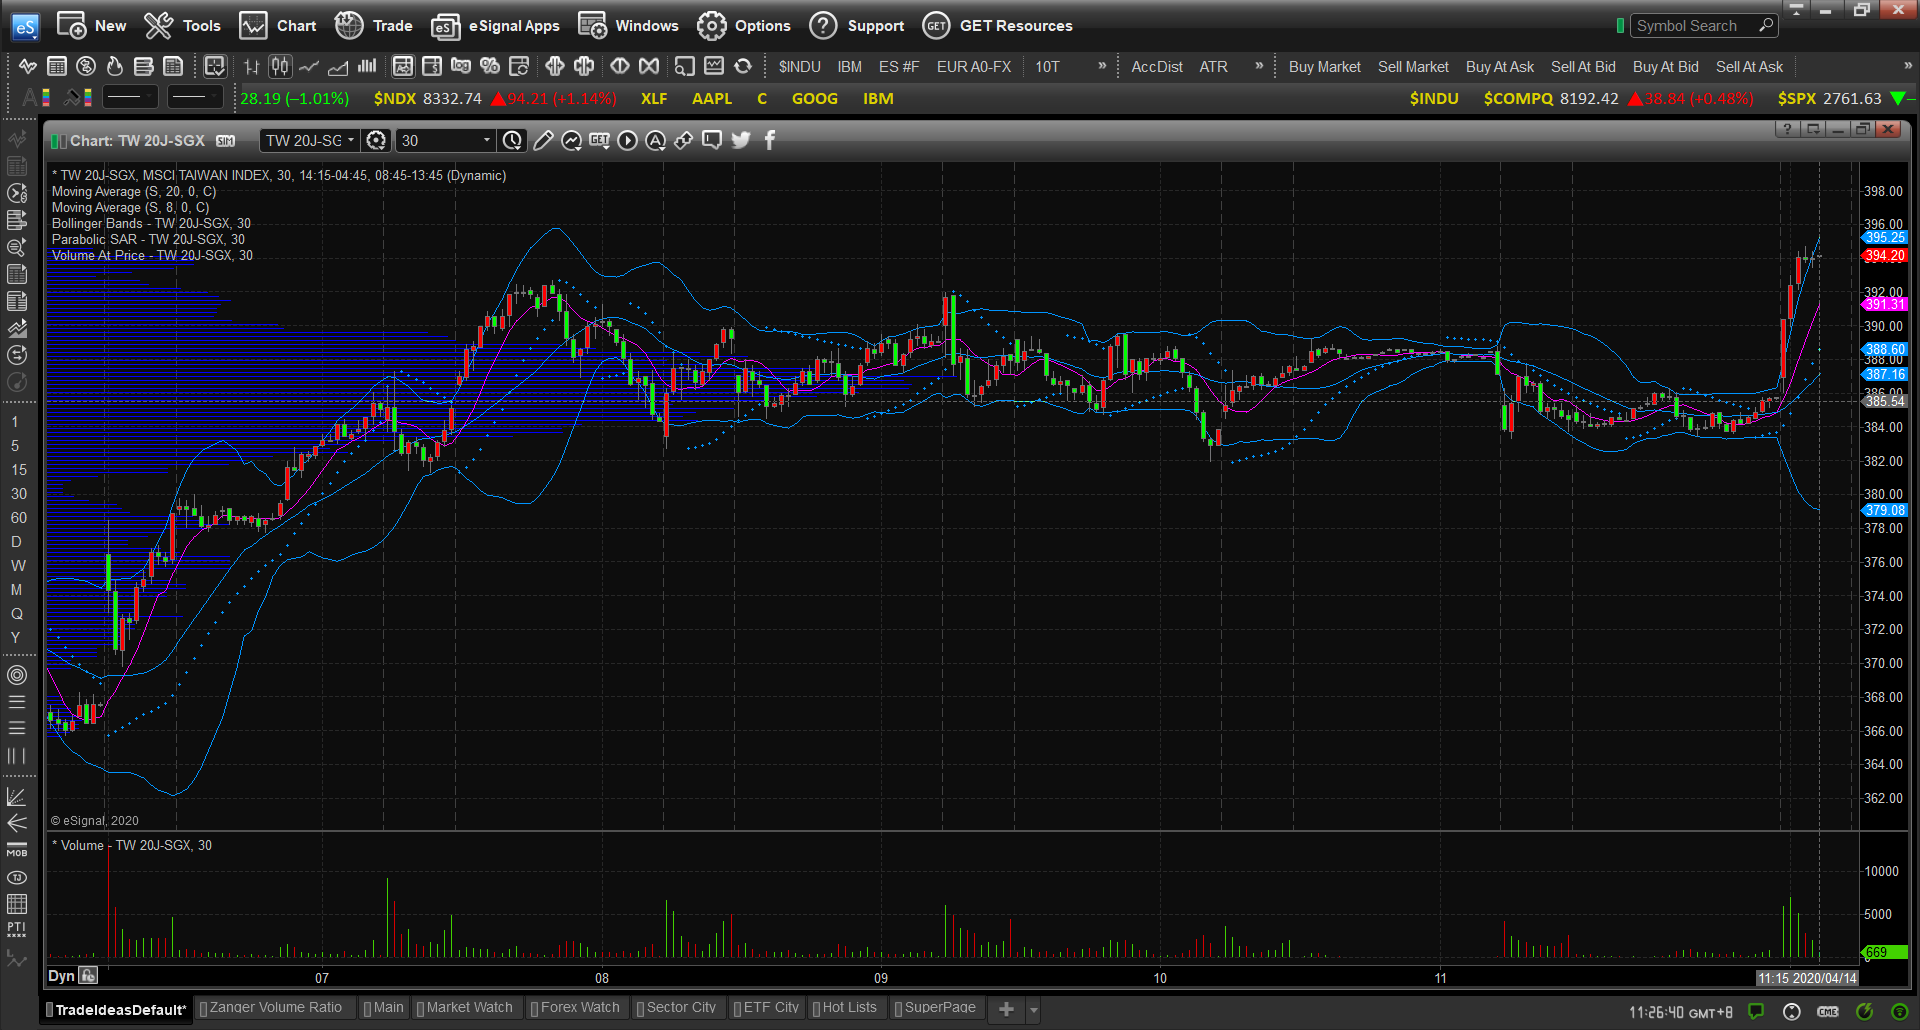Select the histogram chart type icon

click(x=367, y=67)
